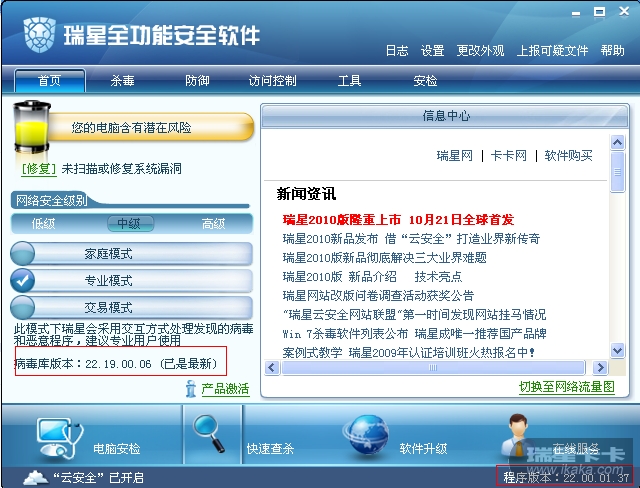Open 上报可疑文件 menu

[x=552, y=51]
